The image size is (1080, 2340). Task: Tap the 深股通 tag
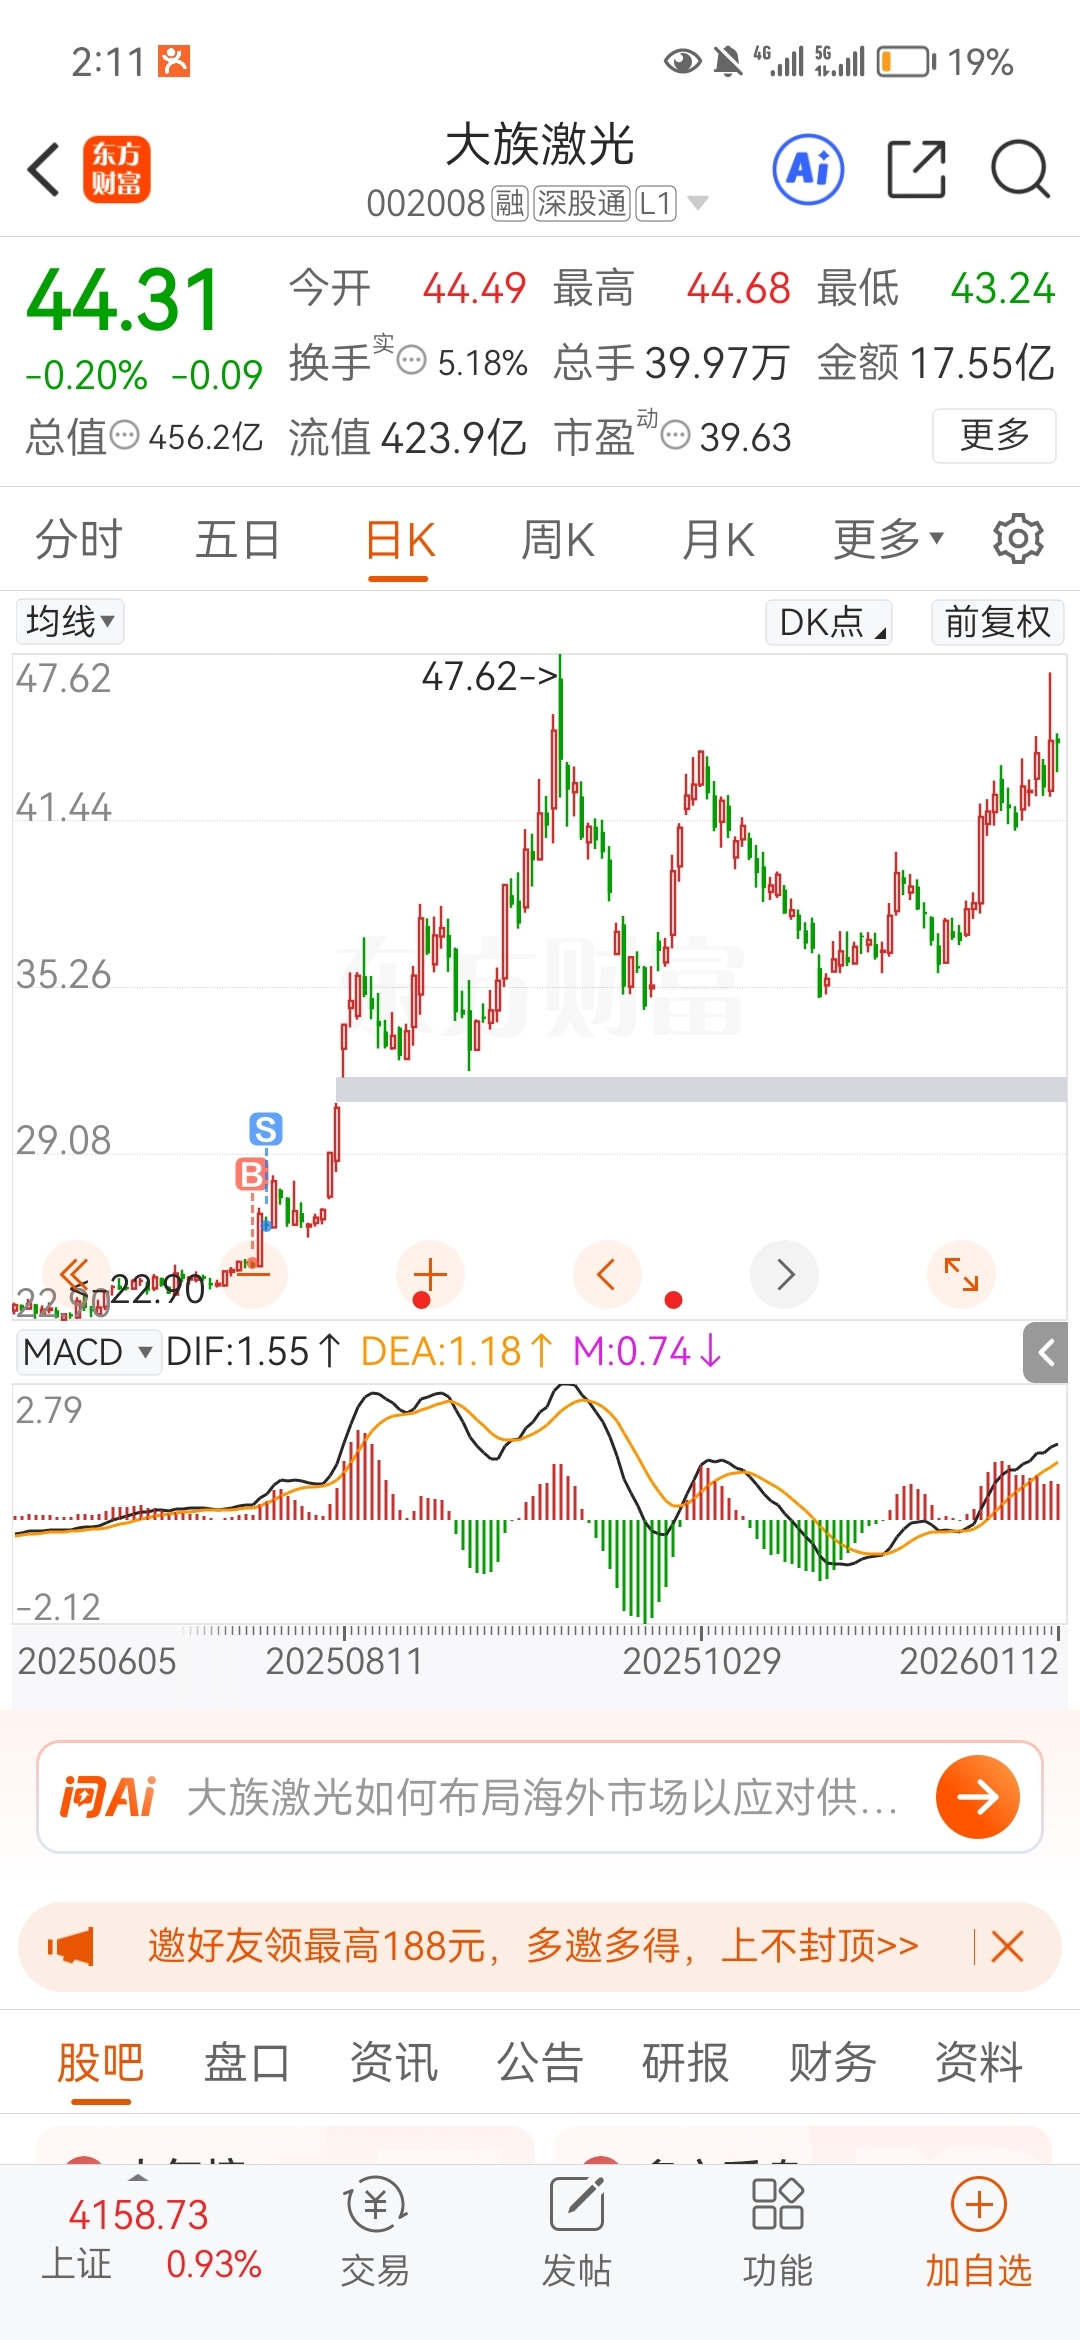(x=582, y=204)
